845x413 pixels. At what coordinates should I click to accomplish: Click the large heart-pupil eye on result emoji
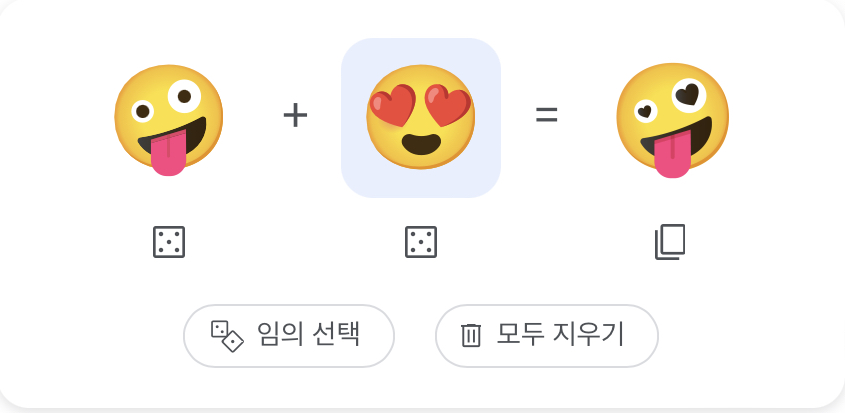tap(689, 95)
